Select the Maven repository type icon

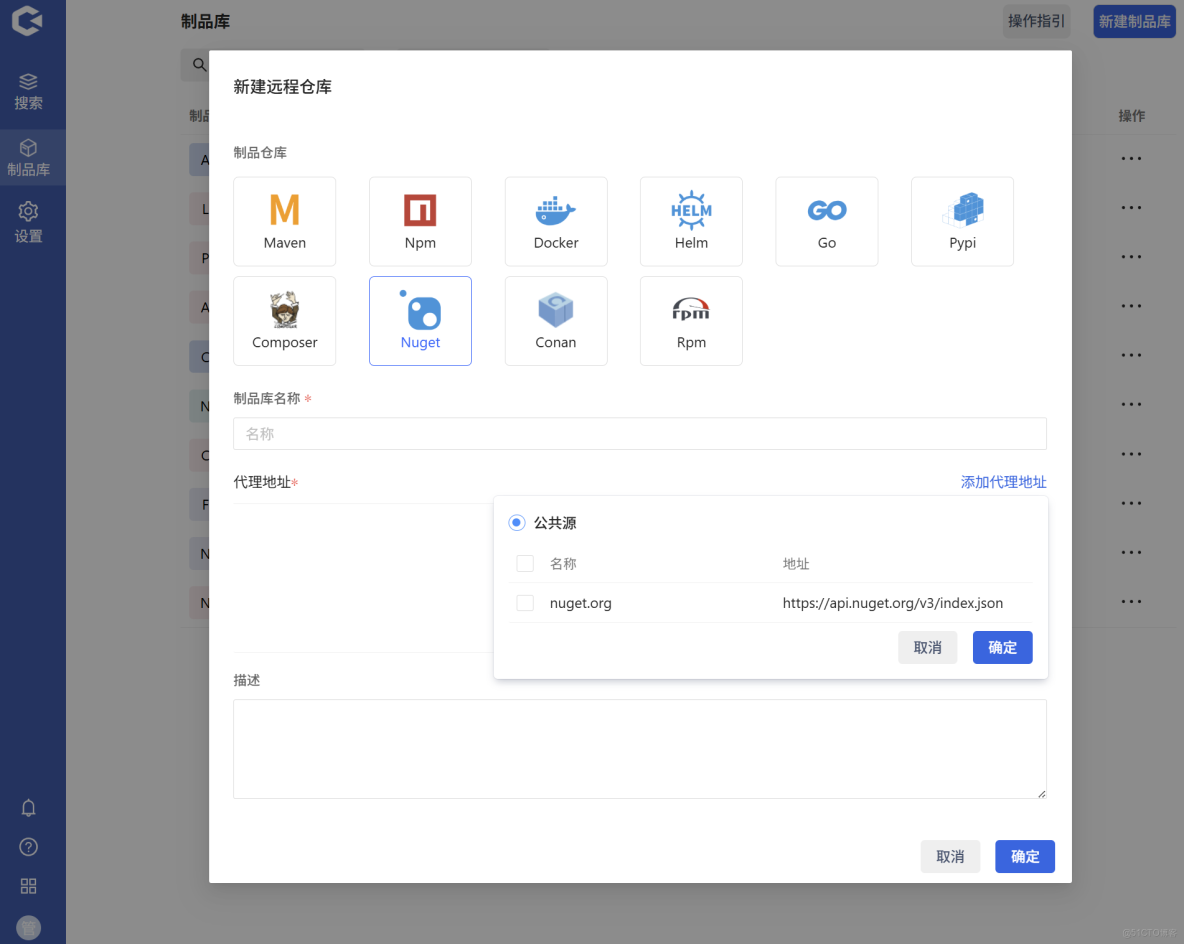[284, 221]
